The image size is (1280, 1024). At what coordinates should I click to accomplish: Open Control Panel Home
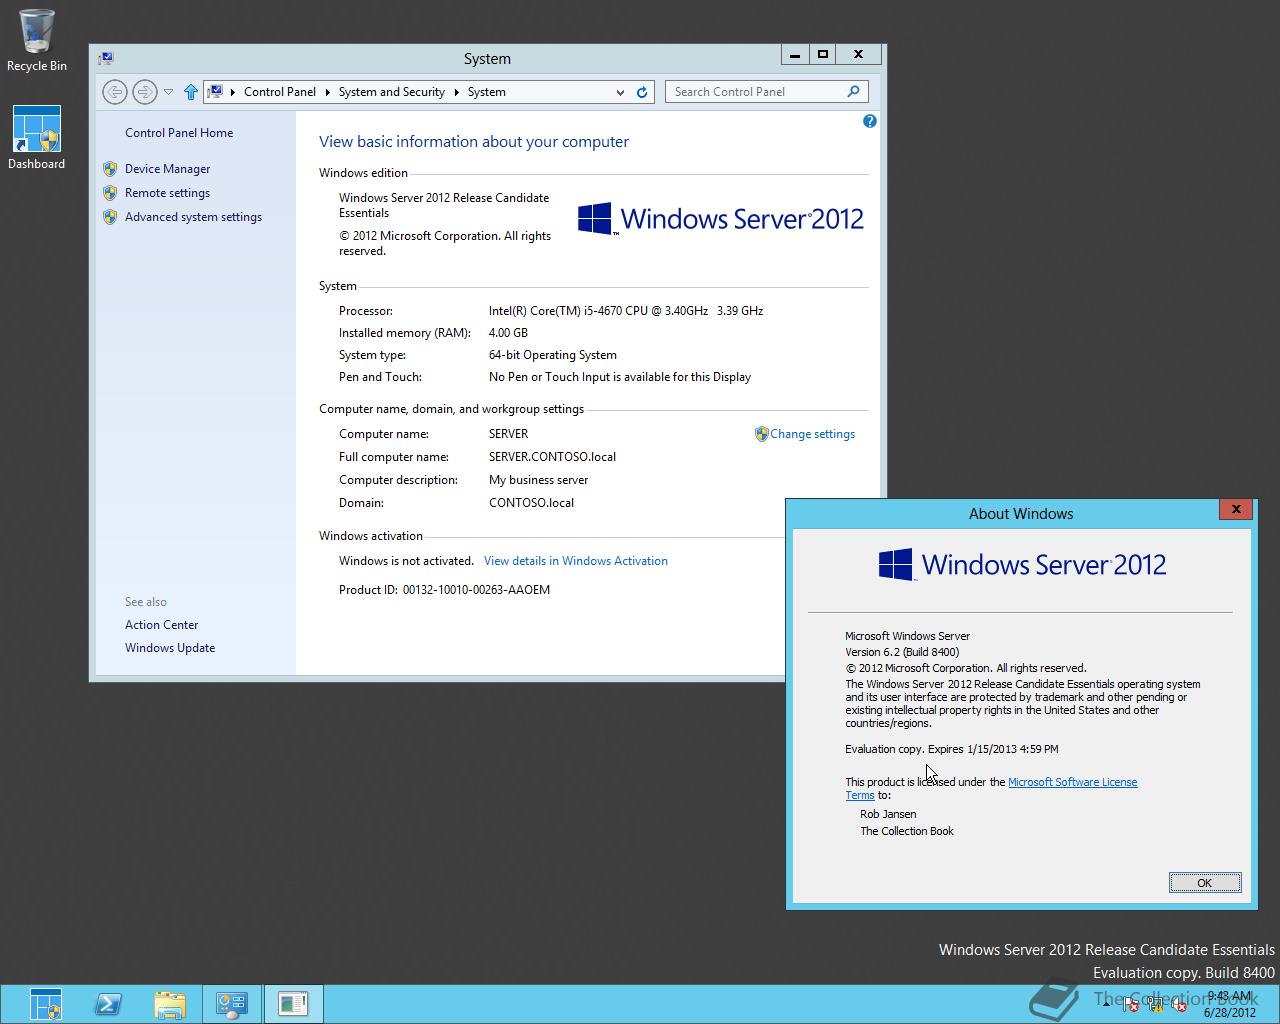click(179, 133)
